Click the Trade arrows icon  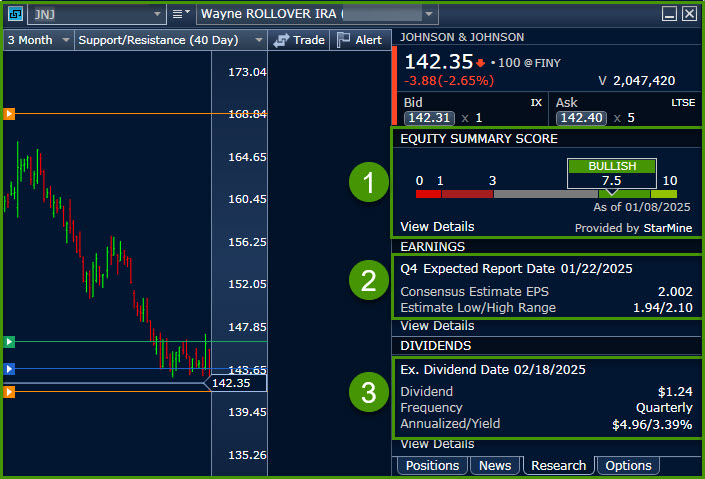(x=282, y=40)
